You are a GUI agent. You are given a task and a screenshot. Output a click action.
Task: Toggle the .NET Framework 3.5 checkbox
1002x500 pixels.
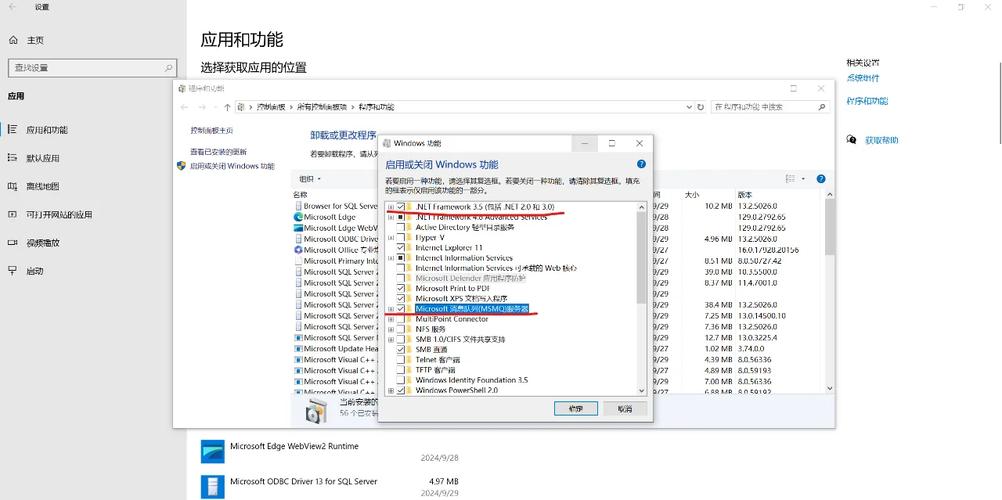(401, 207)
